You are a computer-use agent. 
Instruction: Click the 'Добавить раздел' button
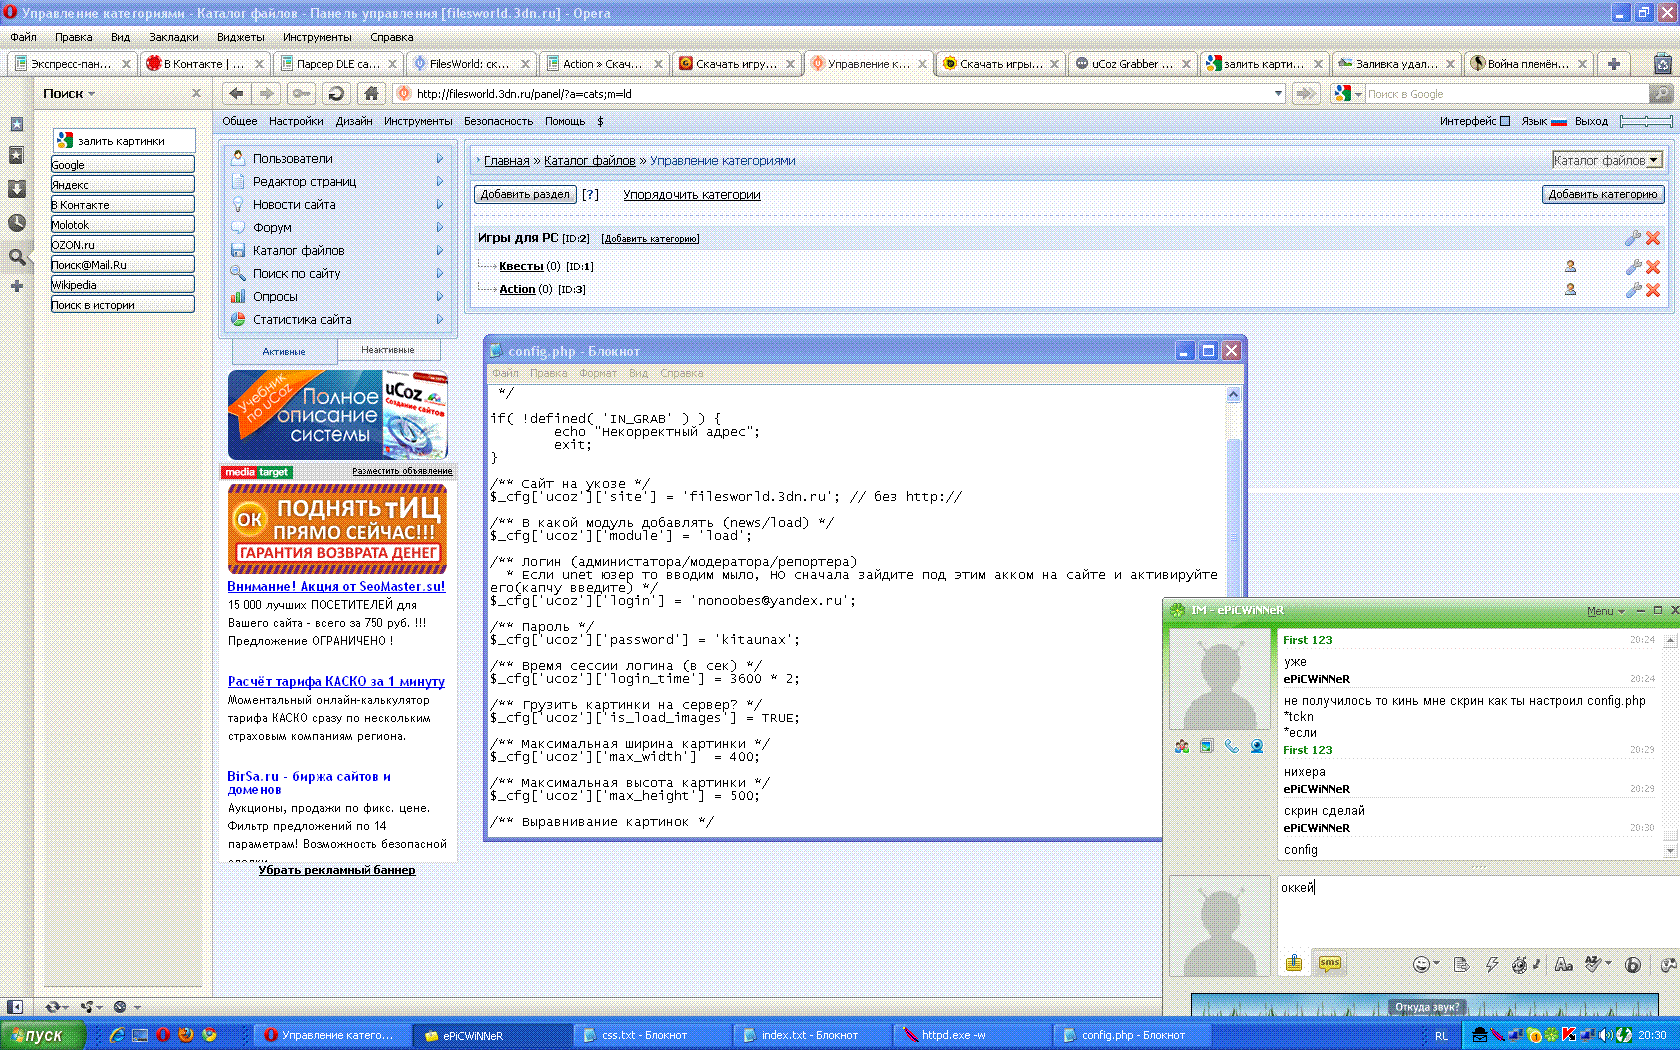coord(525,194)
